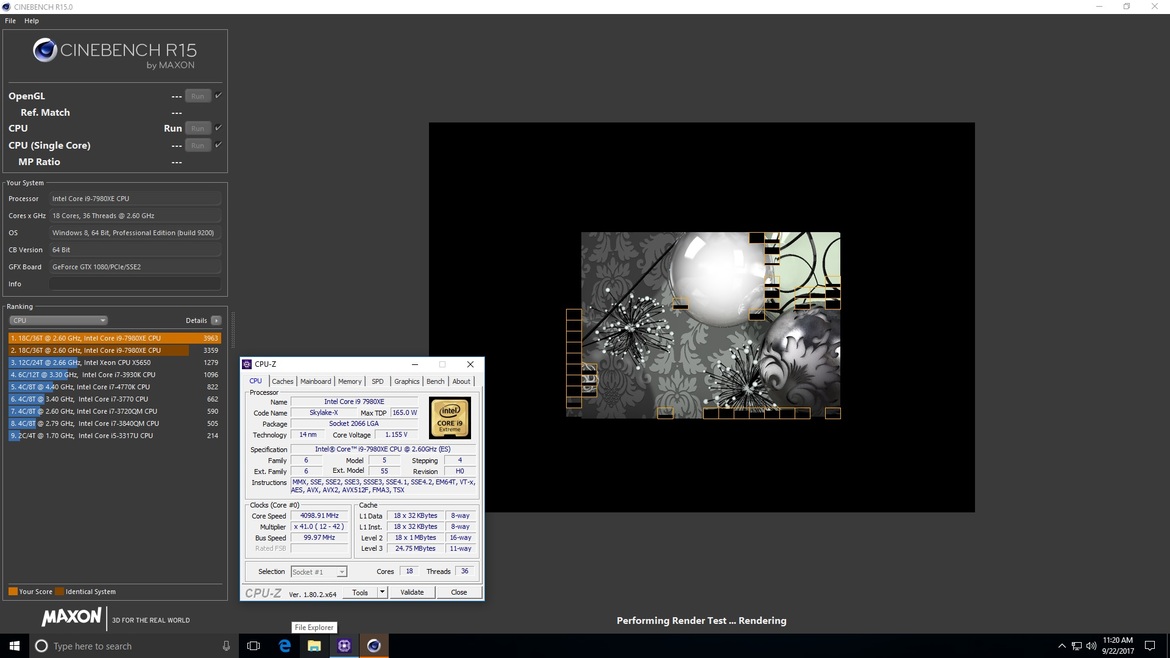Open Microsoft Edge from the taskbar

[x=284, y=646]
